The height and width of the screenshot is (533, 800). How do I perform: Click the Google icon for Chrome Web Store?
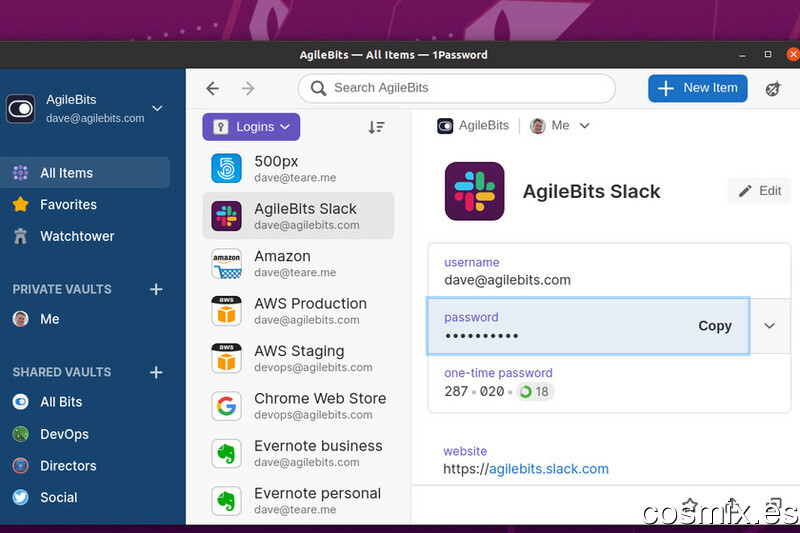[227, 406]
